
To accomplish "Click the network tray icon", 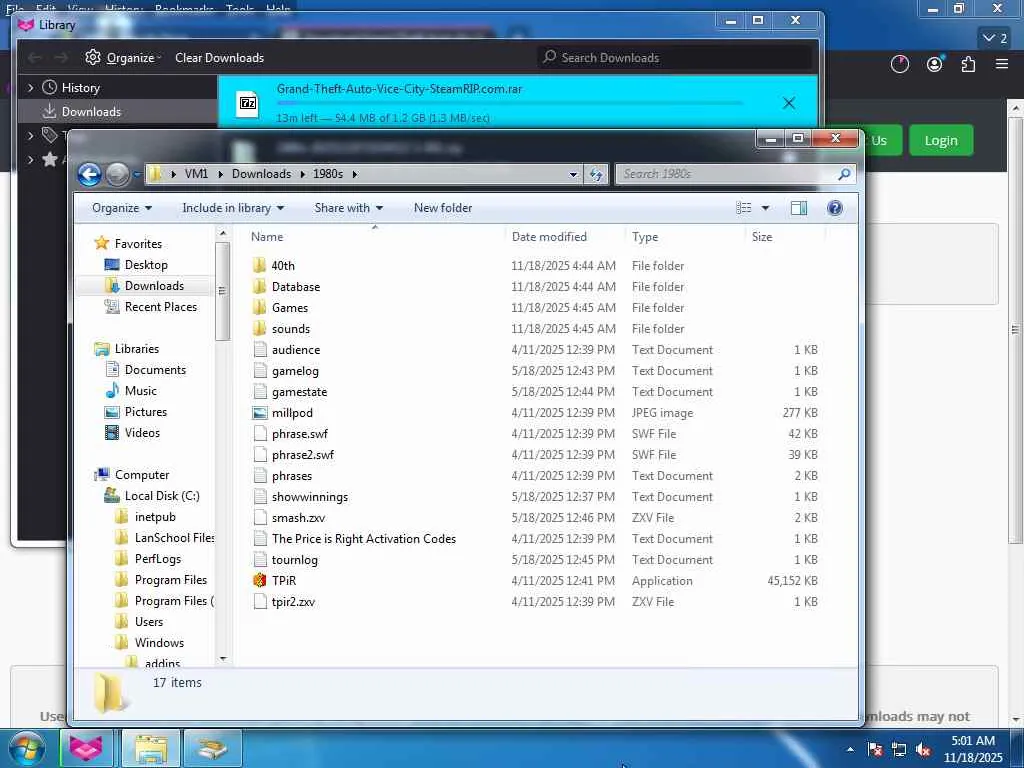I will 899,750.
